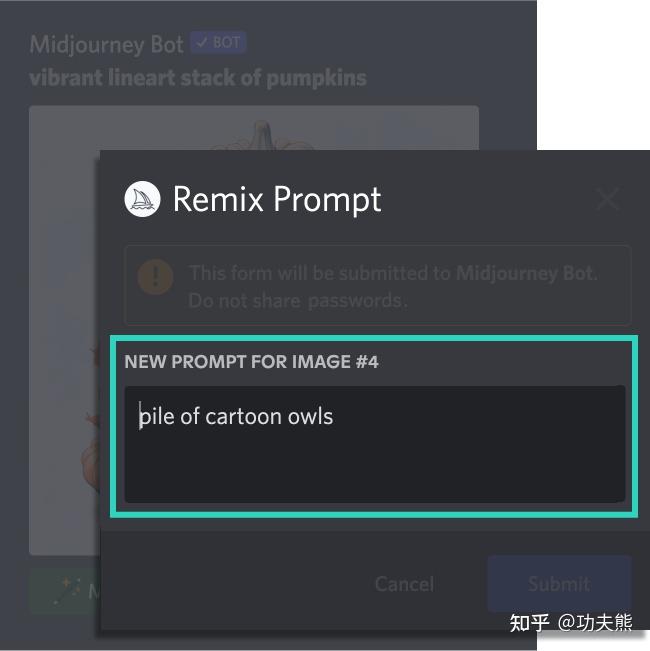The height and width of the screenshot is (651, 650).
Task: Click the 知乎 watermark logo text
Action: click(x=529, y=623)
